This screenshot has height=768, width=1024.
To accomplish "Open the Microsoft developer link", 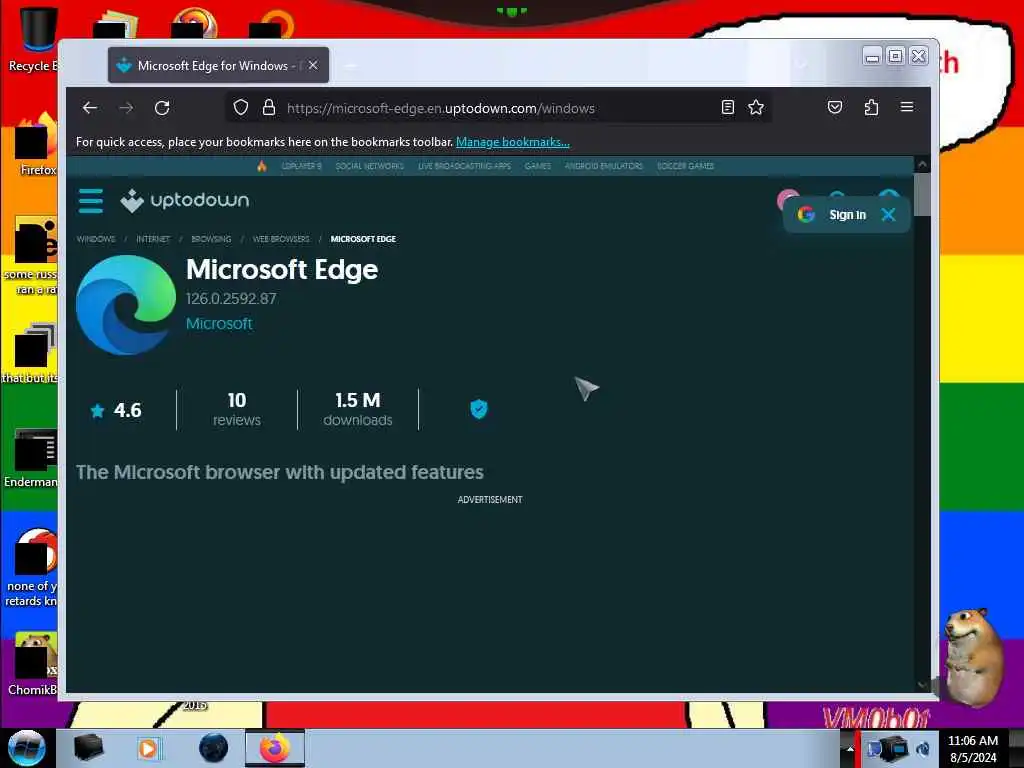I will click(x=219, y=323).
